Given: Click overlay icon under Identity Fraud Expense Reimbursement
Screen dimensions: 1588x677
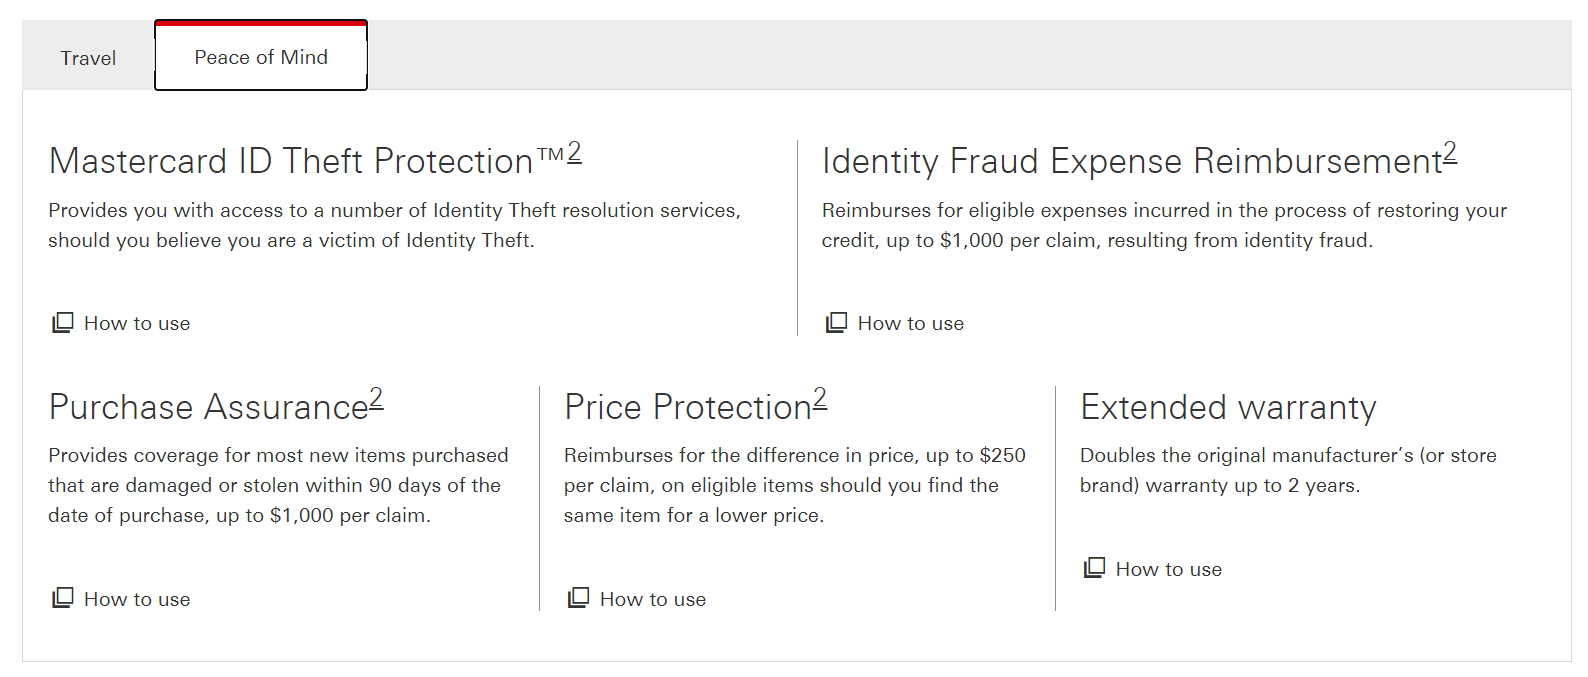Looking at the screenshot, I should 837,323.
